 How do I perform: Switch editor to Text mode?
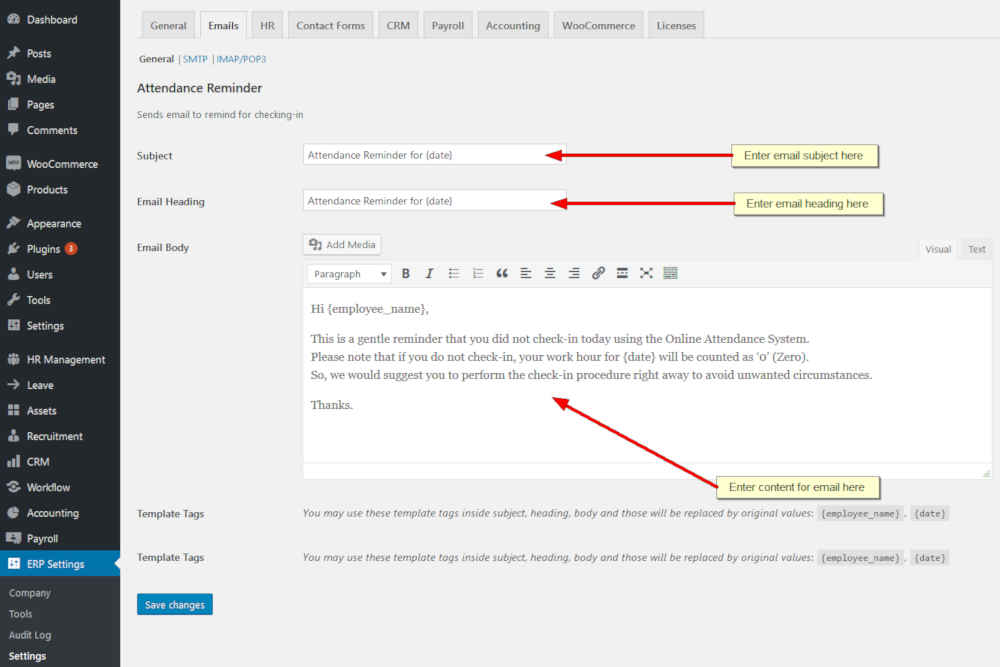click(976, 249)
